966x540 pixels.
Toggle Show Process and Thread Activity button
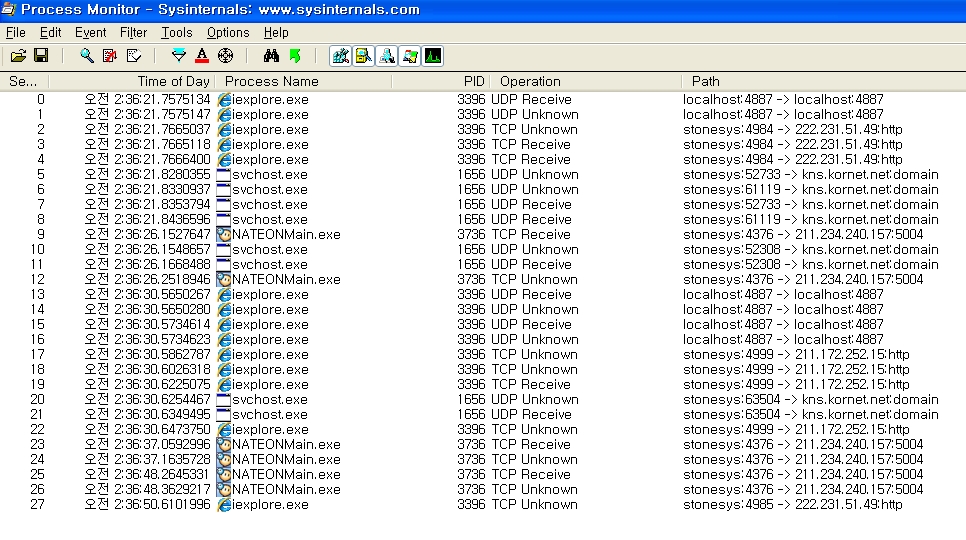[x=410, y=56]
